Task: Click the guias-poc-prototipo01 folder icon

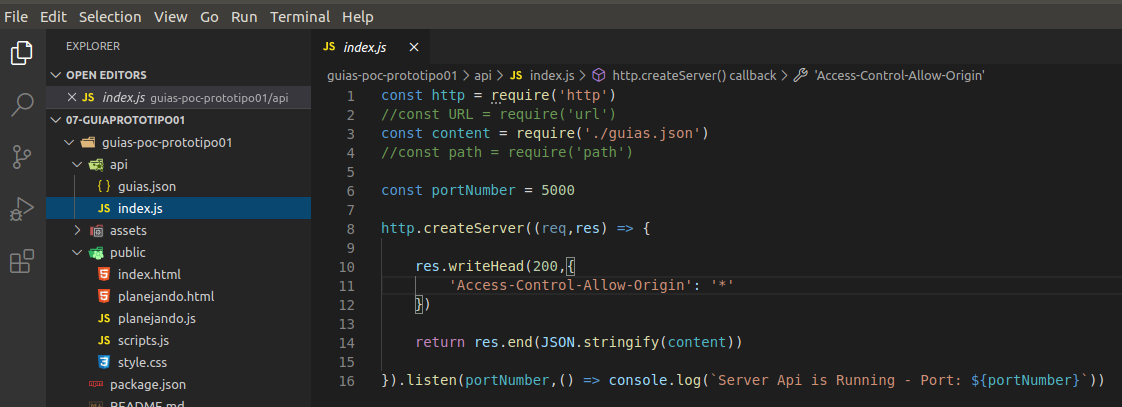Action: (x=88, y=142)
